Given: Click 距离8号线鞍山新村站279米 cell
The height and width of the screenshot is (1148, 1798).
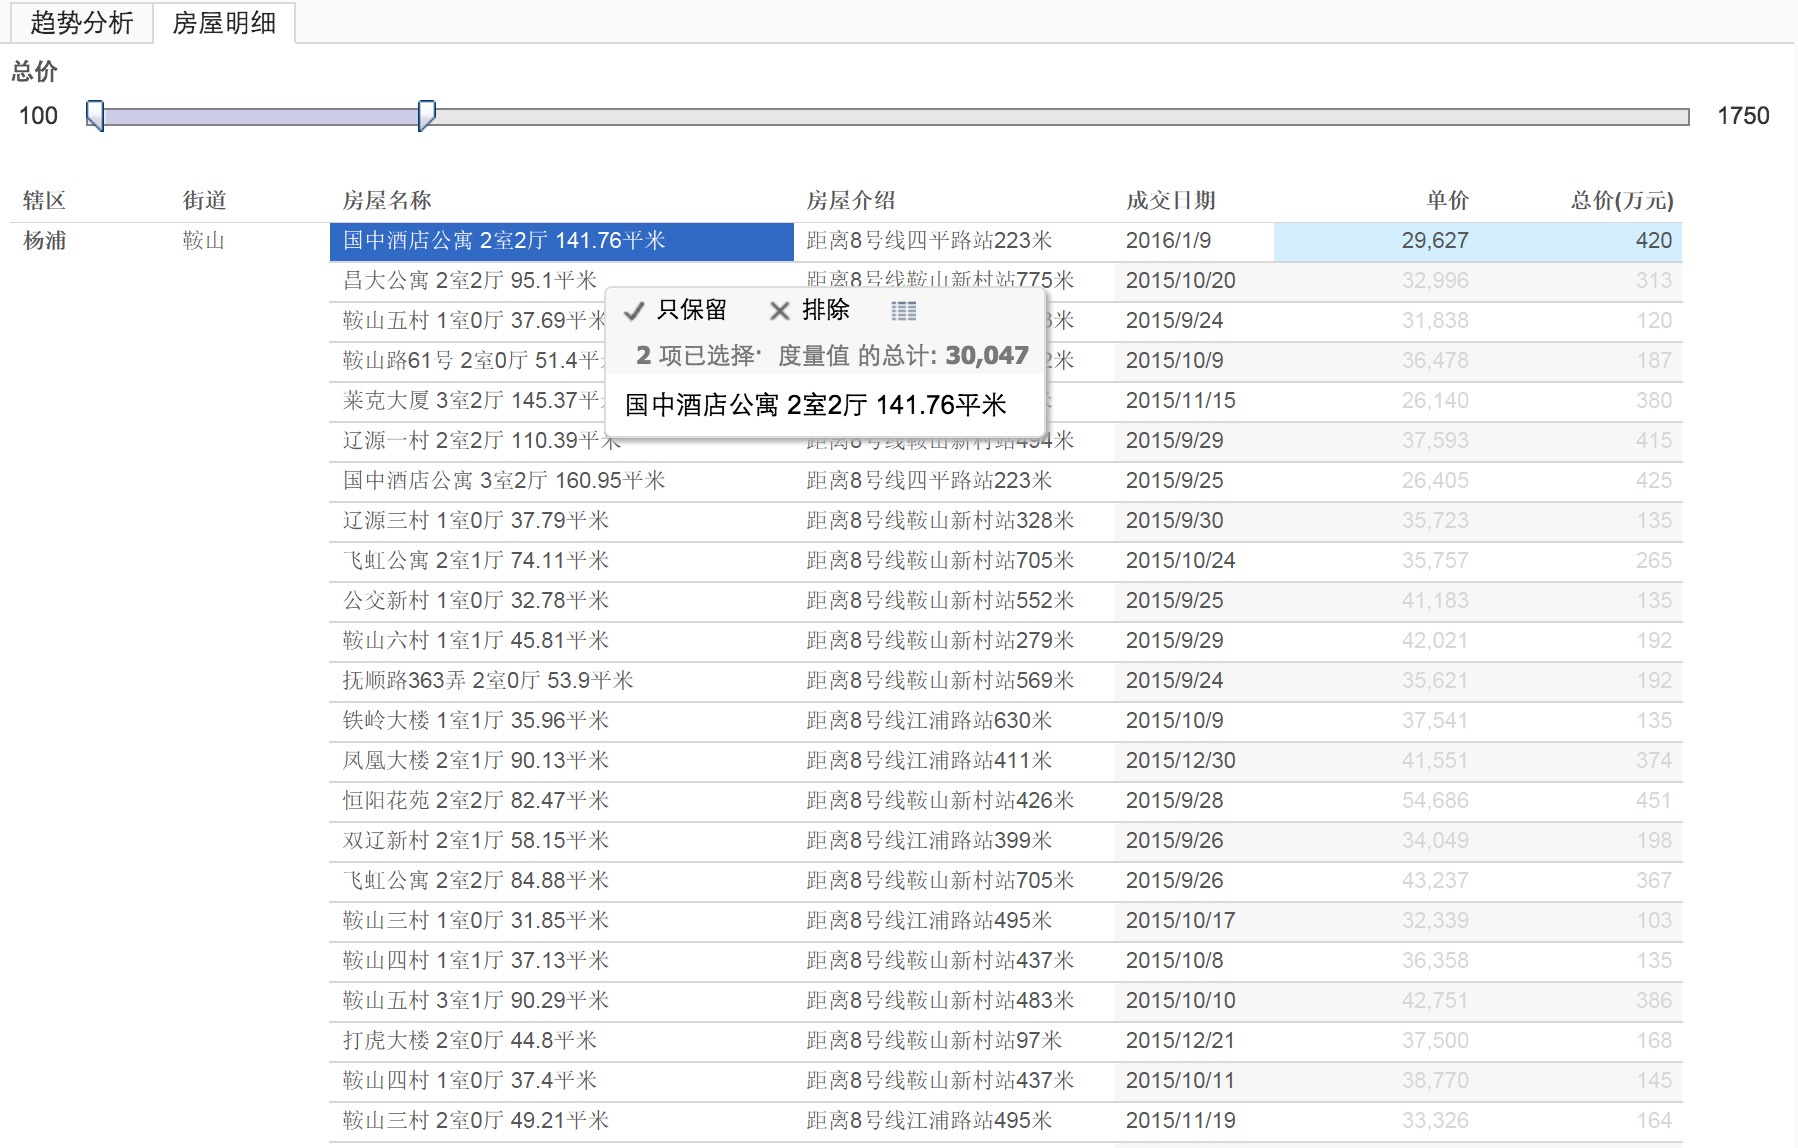Looking at the screenshot, I should [x=940, y=640].
